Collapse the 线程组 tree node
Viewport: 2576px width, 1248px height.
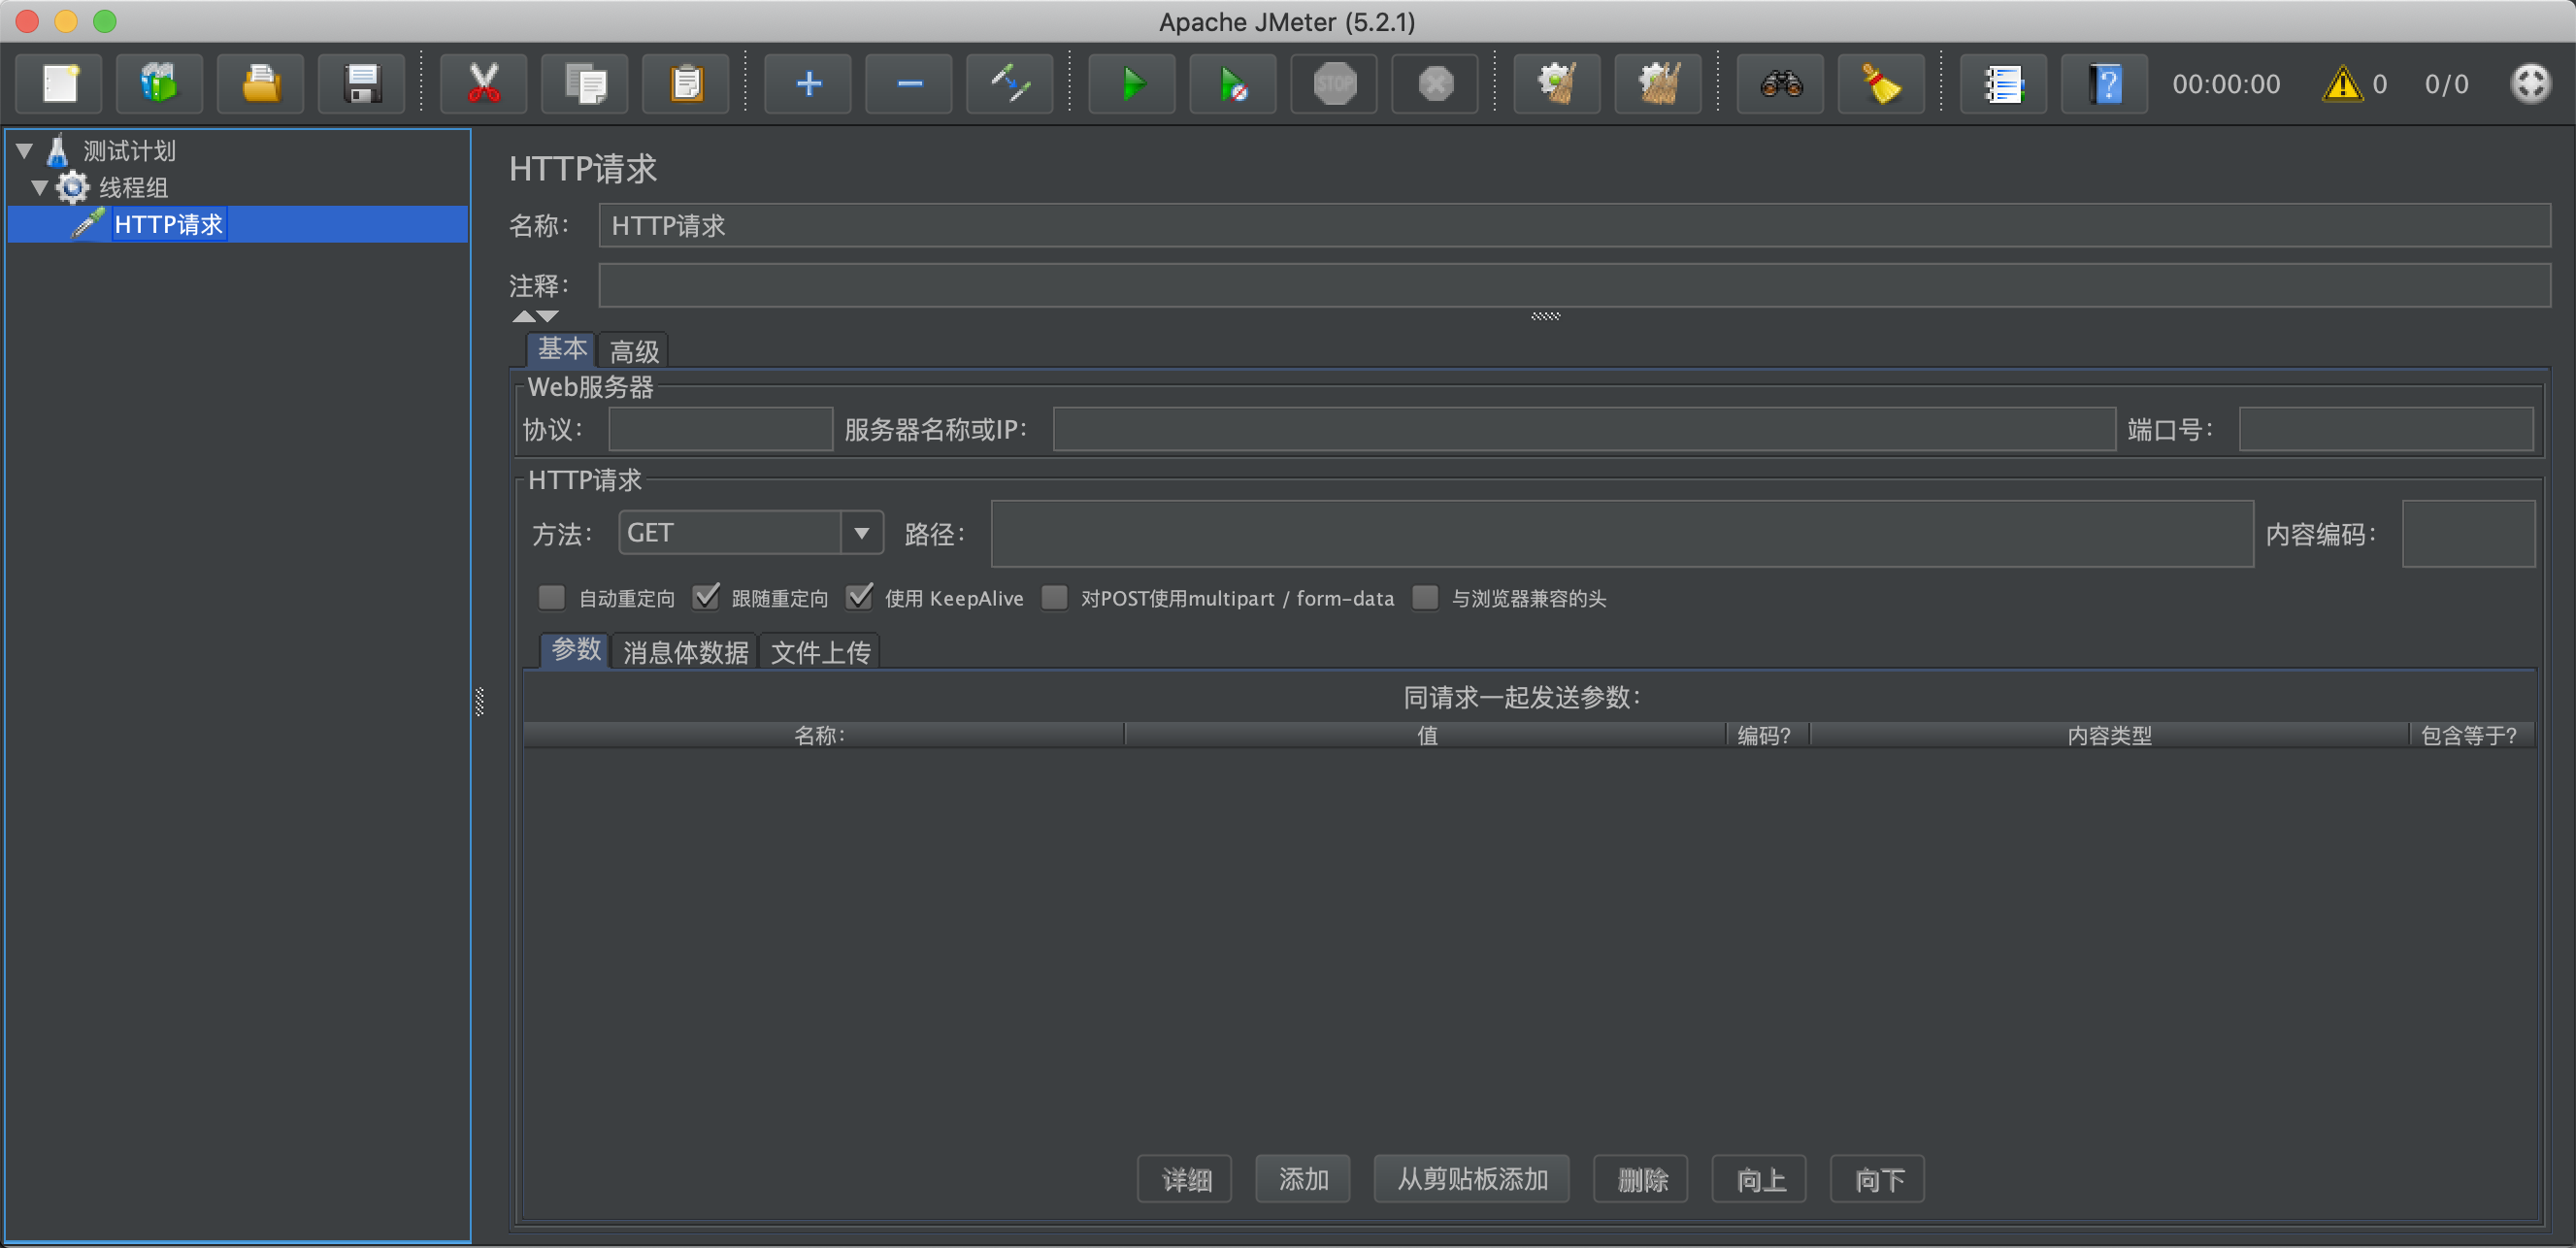coord(40,187)
